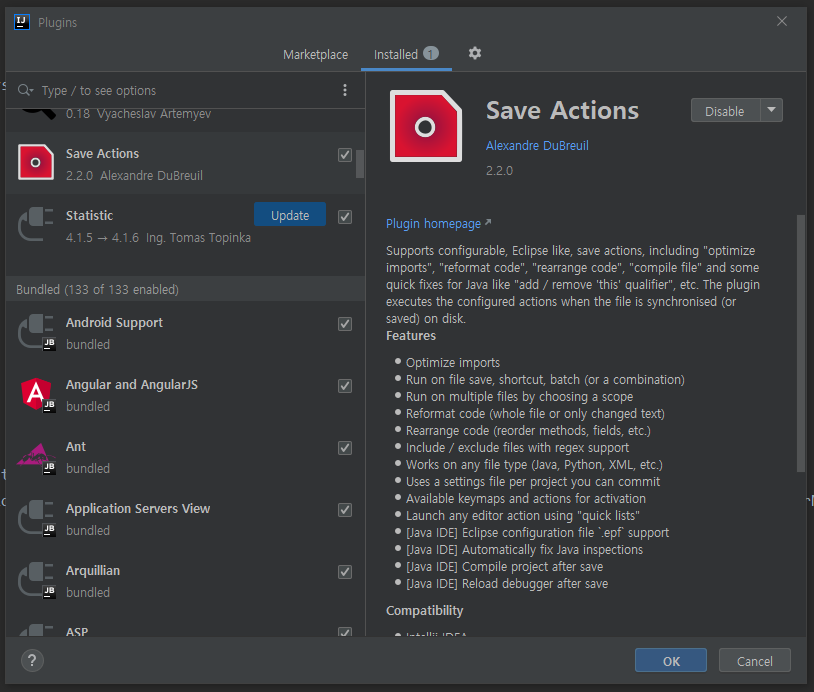814x692 pixels.
Task: Uncheck the Arquillian plugin checkbox
Action: coord(345,572)
